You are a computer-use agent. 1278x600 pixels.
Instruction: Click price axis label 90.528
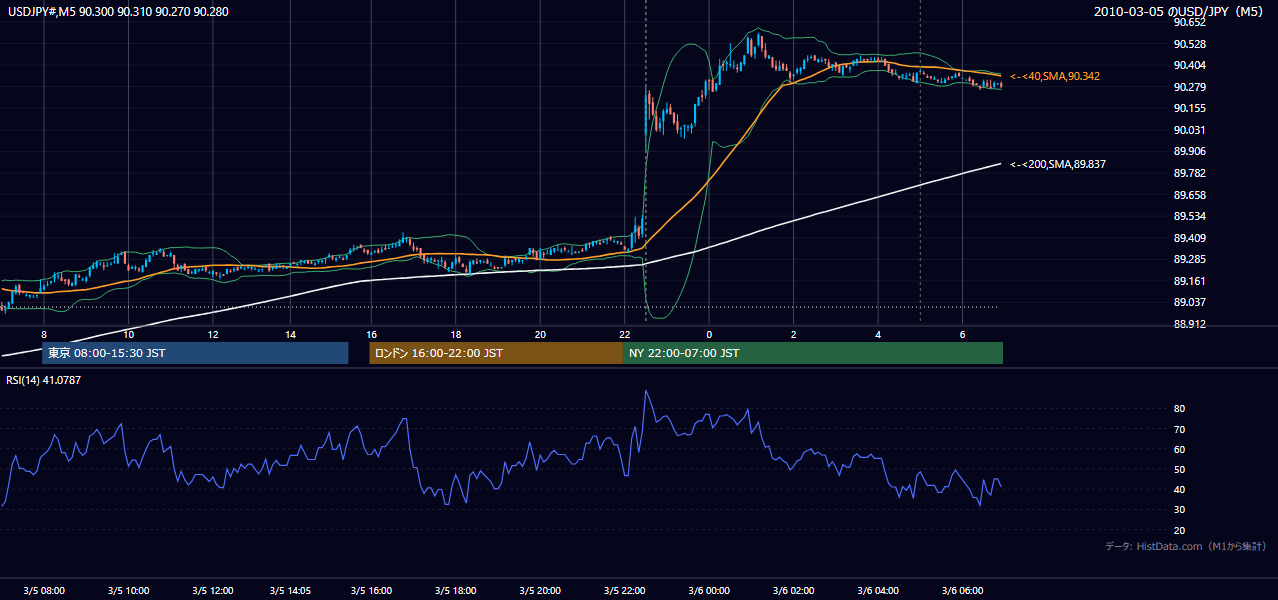pos(1189,44)
